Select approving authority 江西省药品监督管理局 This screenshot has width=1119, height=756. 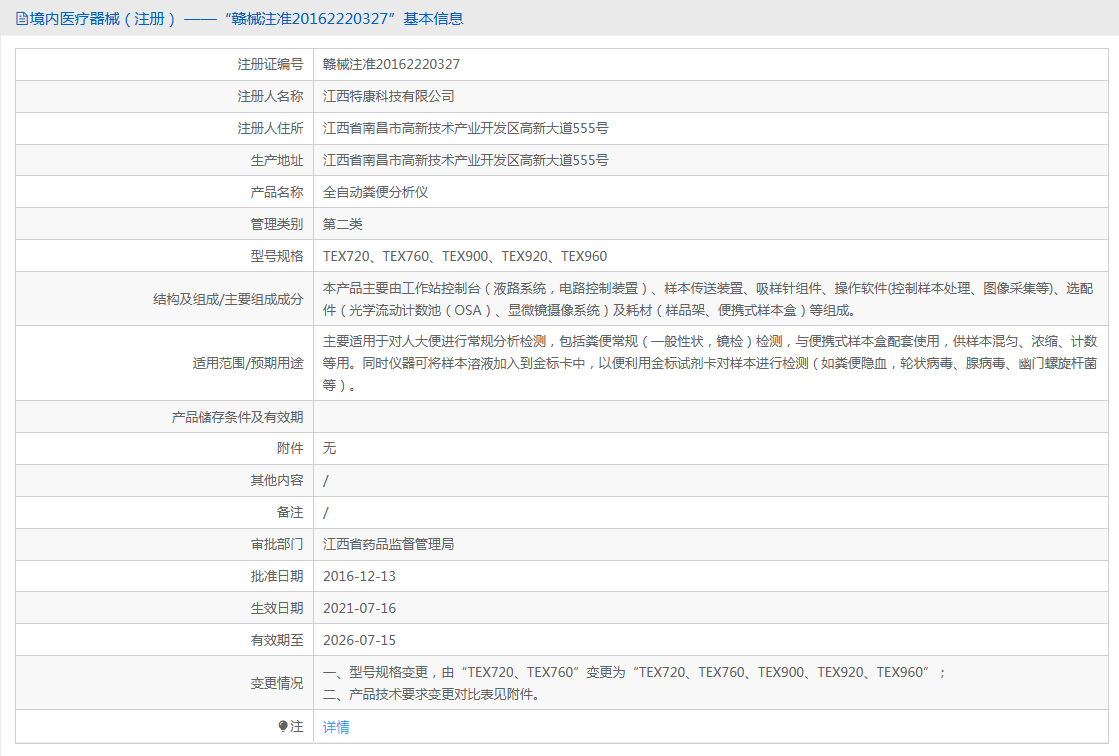pyautogui.click(x=388, y=545)
